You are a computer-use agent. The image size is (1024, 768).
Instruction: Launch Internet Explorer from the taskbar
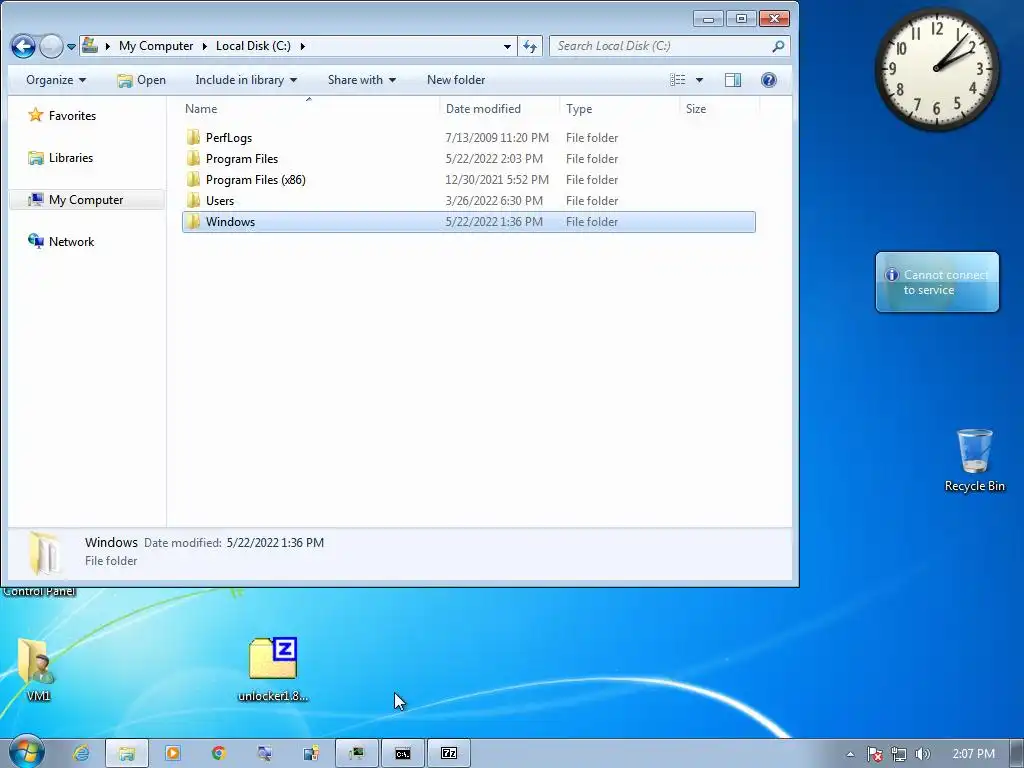[x=81, y=753]
